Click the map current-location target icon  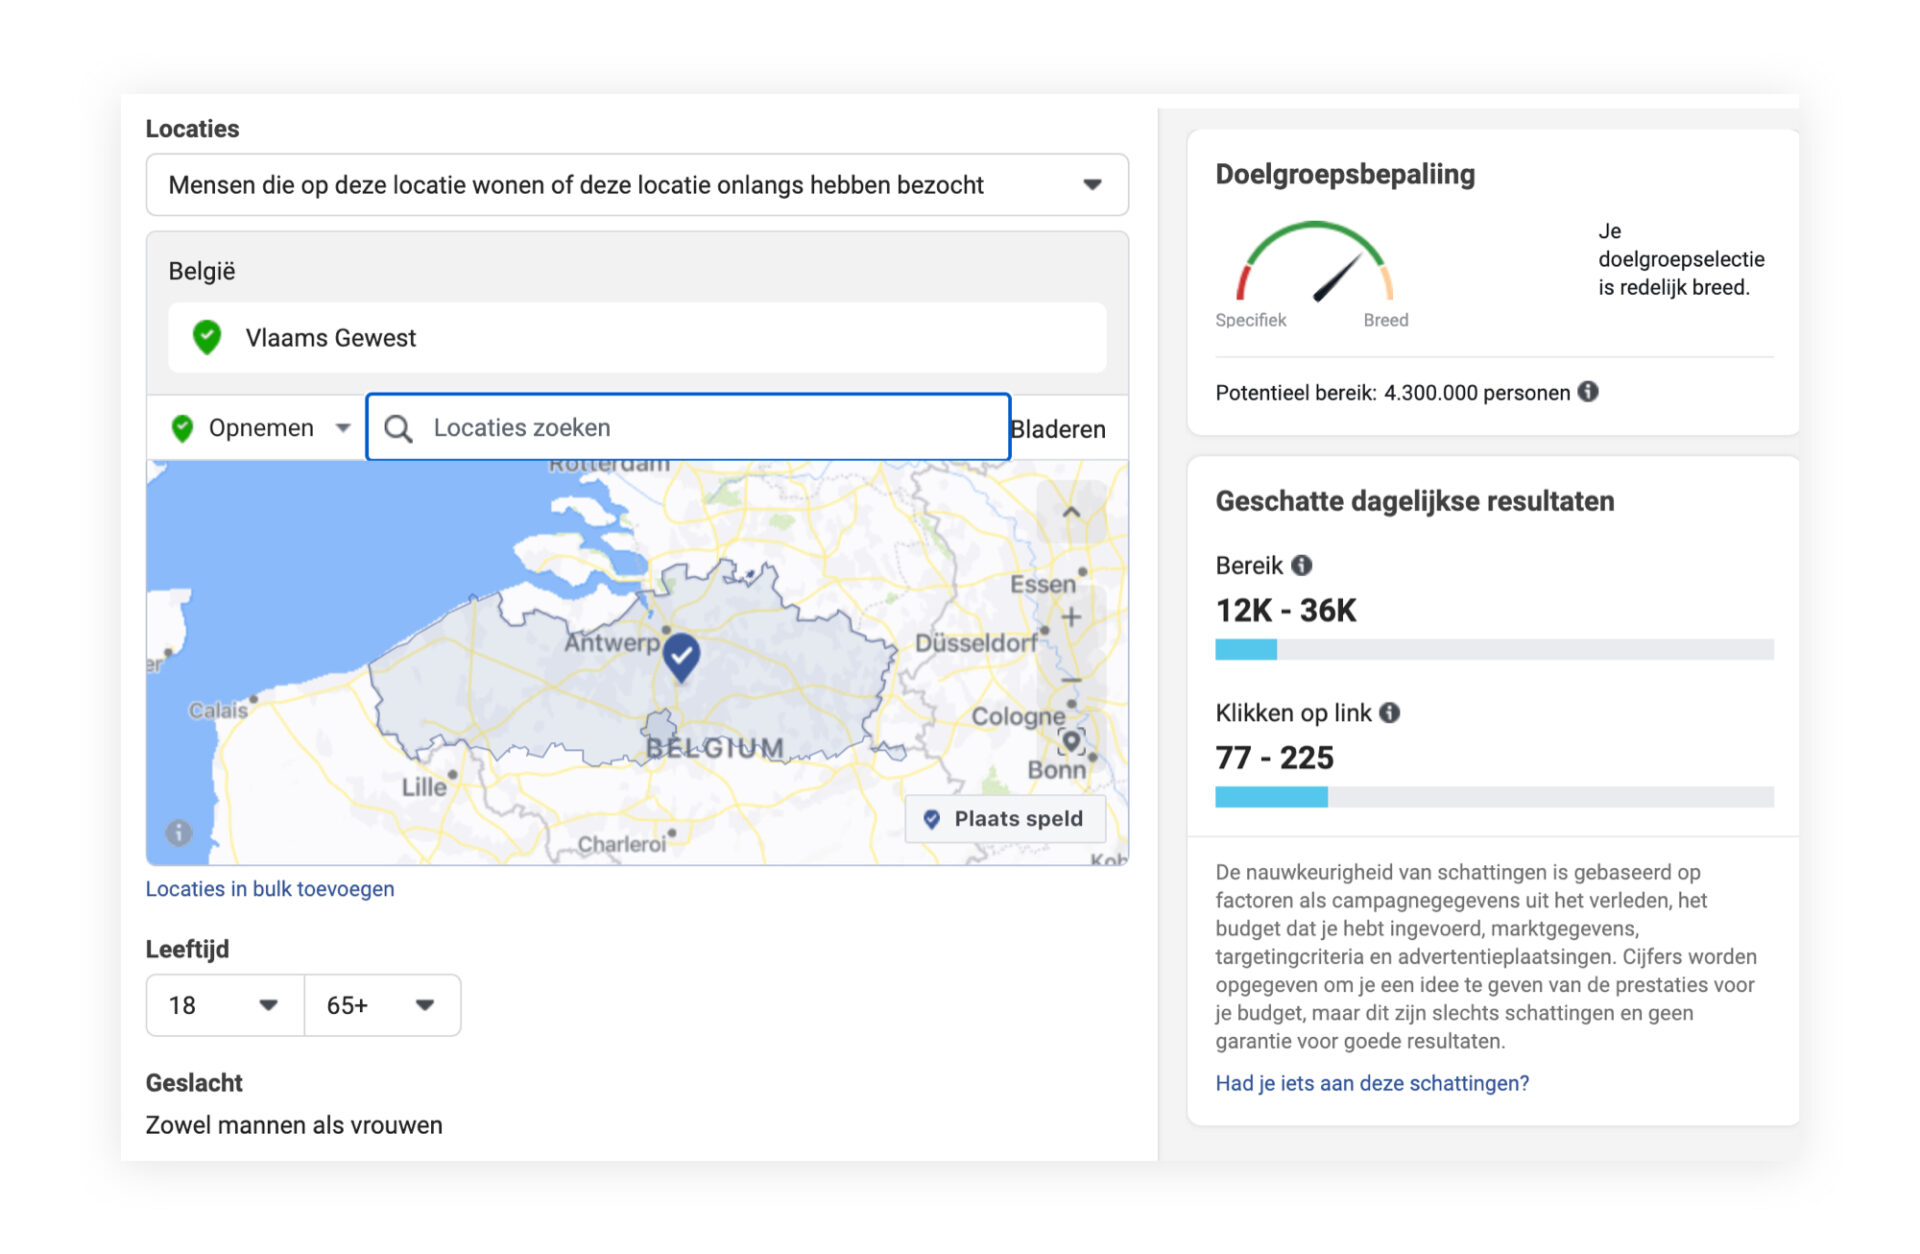pyautogui.click(x=1071, y=741)
